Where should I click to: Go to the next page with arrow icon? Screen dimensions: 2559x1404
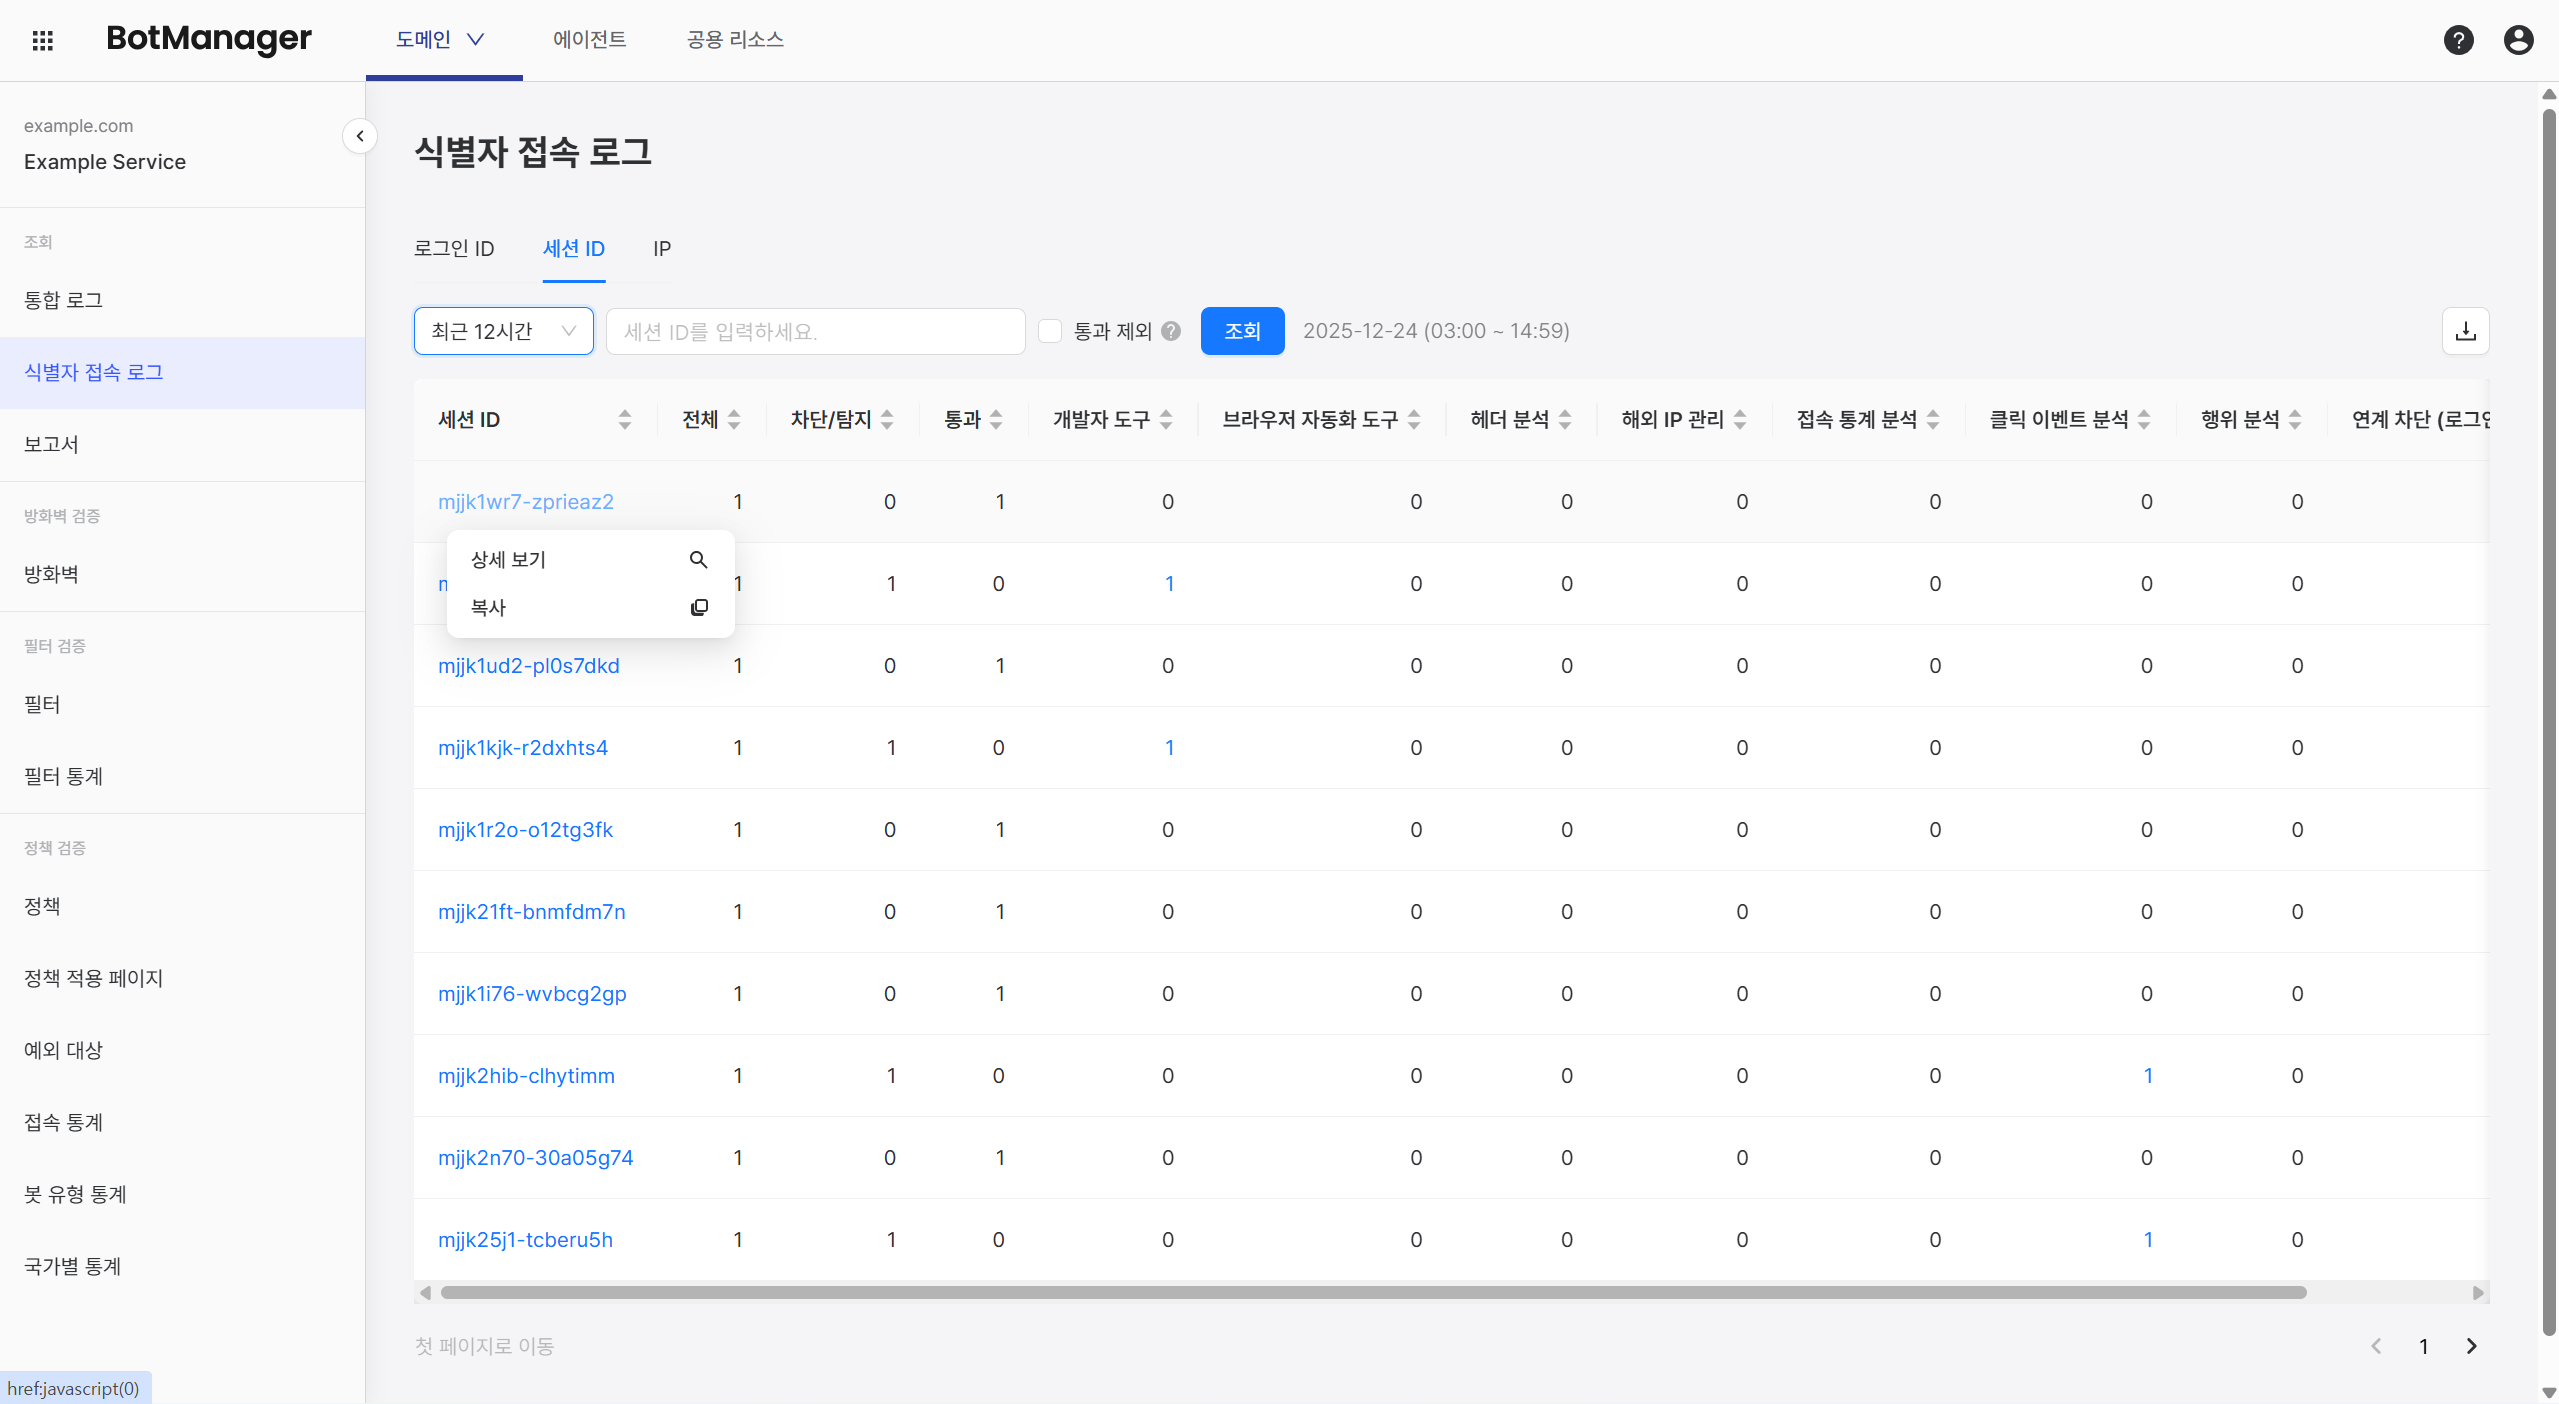point(2471,1346)
